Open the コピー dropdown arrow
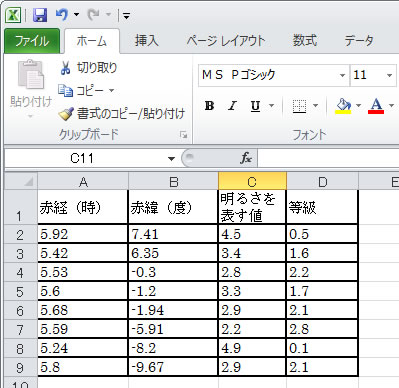The image size is (399, 388). [111, 90]
